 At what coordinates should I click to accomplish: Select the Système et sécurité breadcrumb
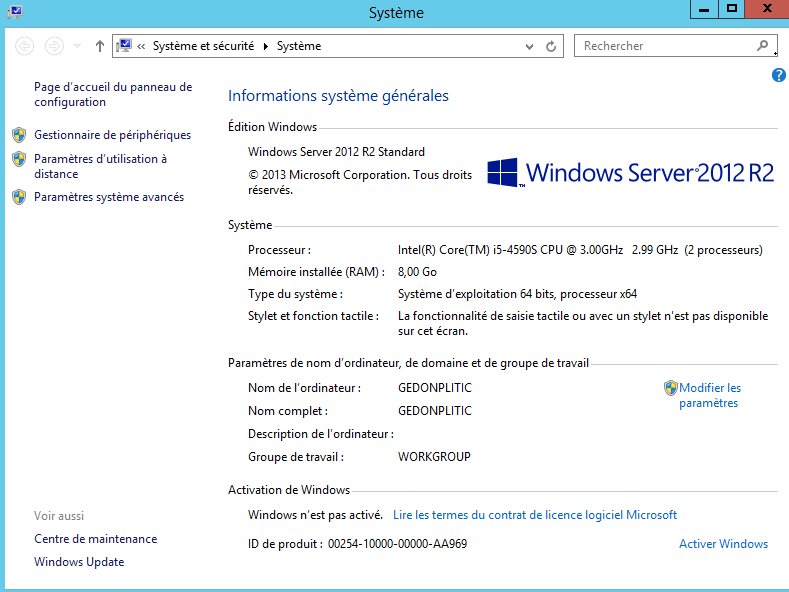203,46
